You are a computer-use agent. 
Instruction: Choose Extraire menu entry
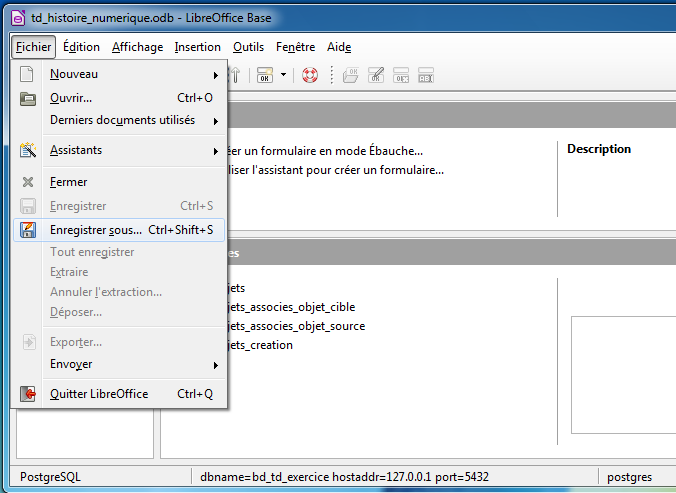(x=119, y=272)
